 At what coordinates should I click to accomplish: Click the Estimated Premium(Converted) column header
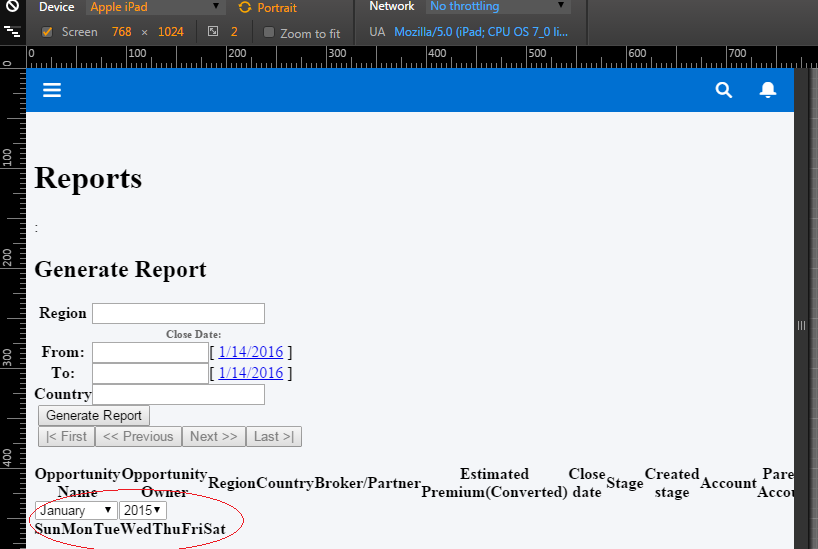coord(494,483)
